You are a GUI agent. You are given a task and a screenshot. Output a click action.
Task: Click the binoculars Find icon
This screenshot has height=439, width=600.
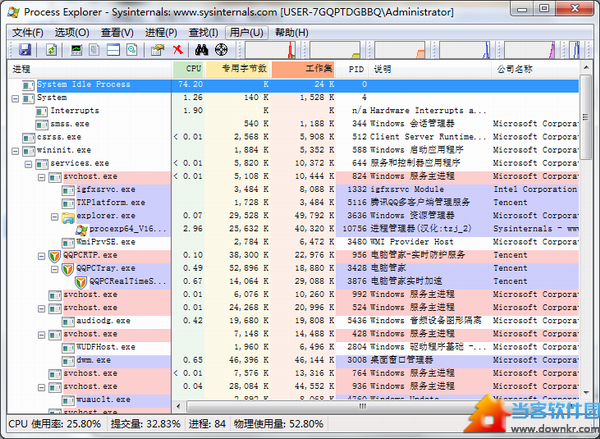pyautogui.click(x=201, y=49)
